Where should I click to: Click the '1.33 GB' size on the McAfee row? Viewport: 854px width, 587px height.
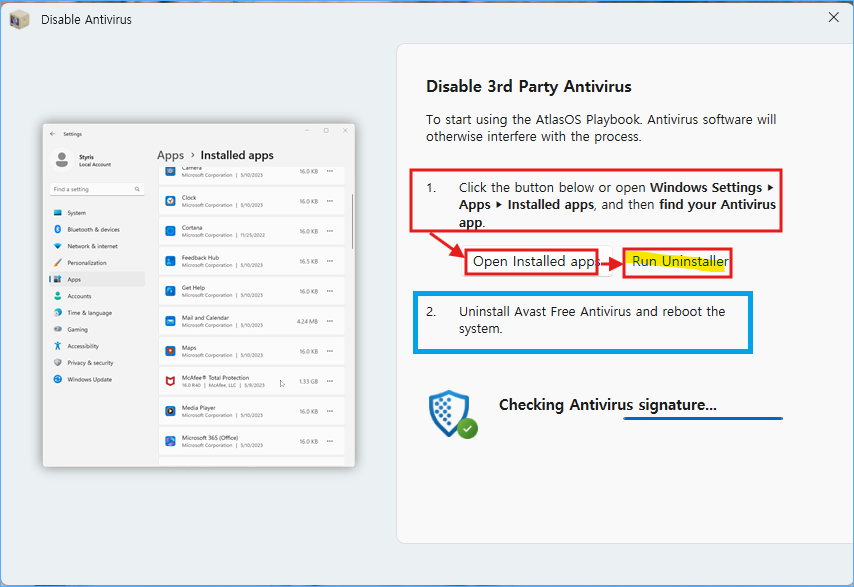point(308,381)
